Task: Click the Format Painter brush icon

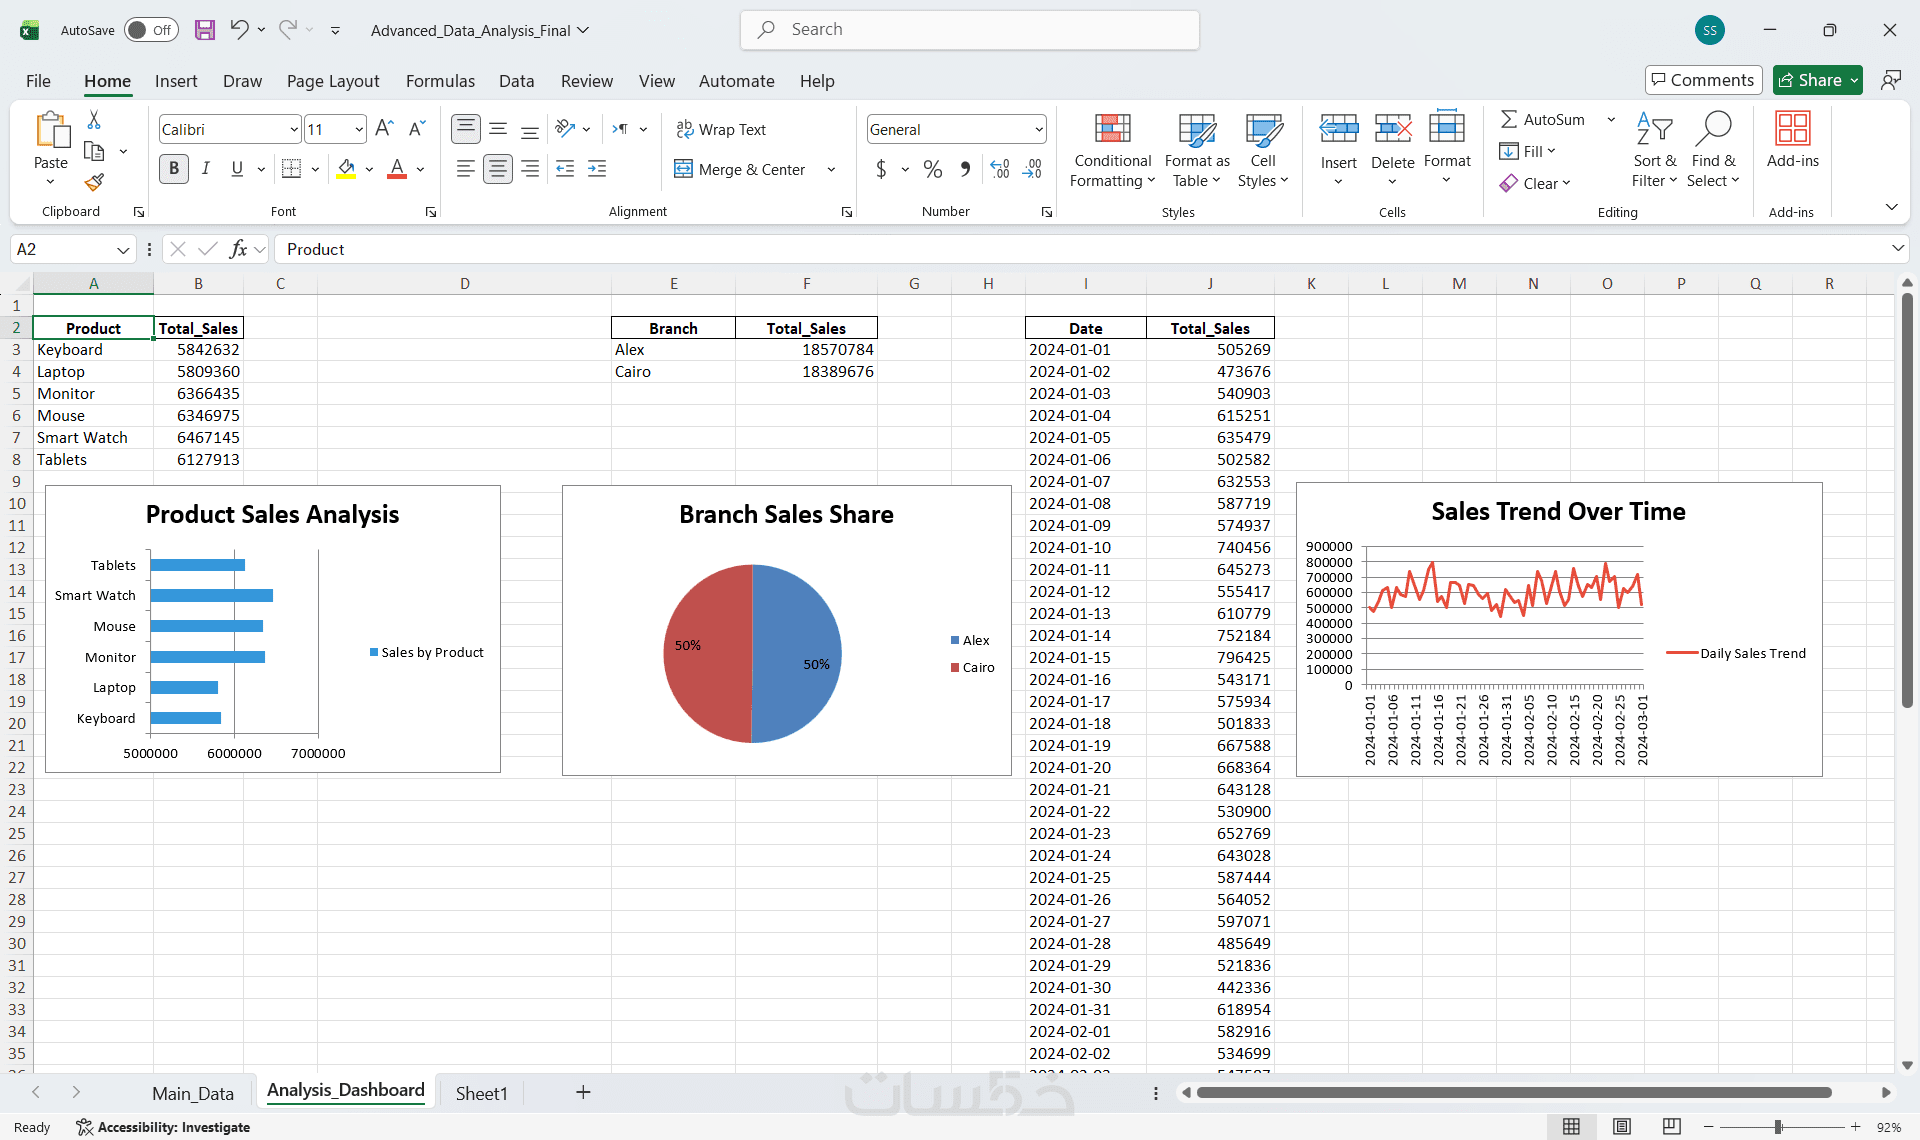Action: coord(94,182)
